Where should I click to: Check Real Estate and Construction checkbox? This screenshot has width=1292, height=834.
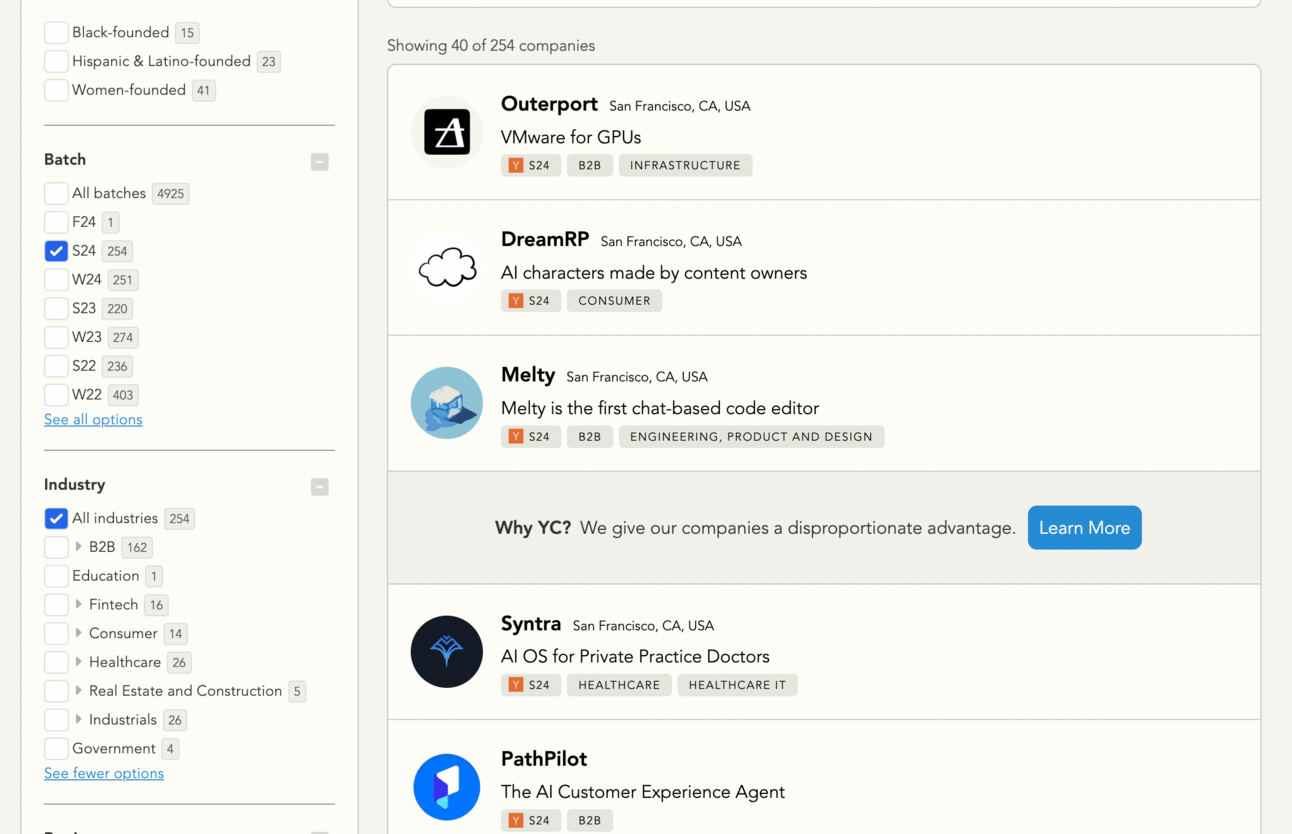(x=56, y=691)
